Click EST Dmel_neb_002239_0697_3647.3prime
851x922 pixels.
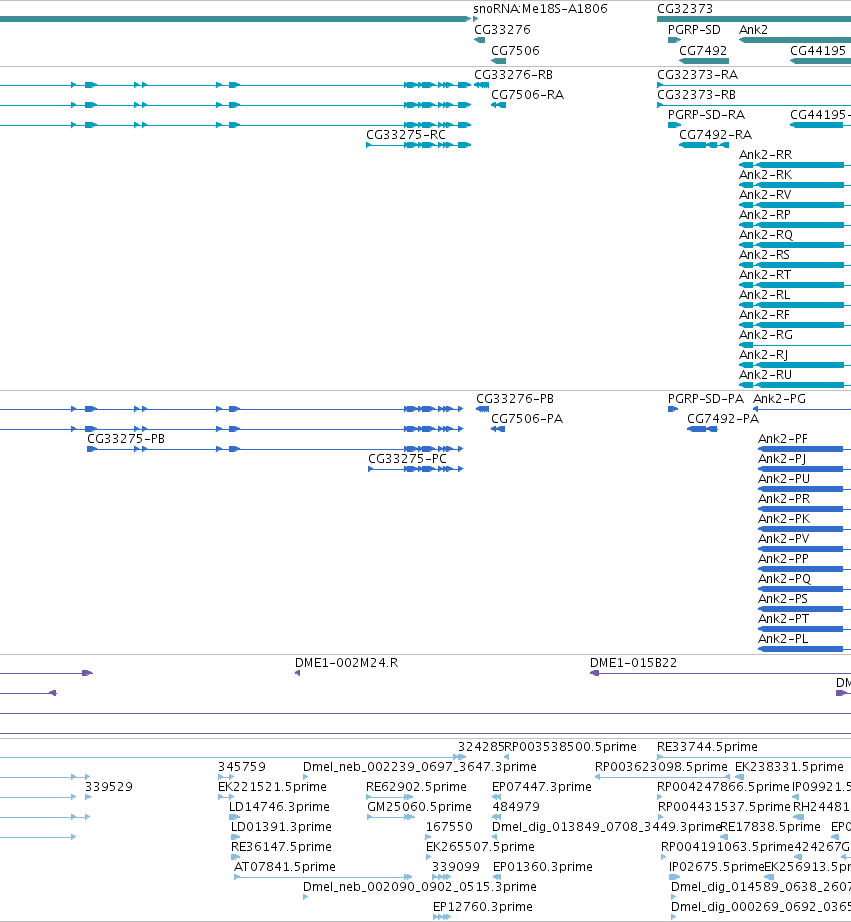[x=419, y=767]
